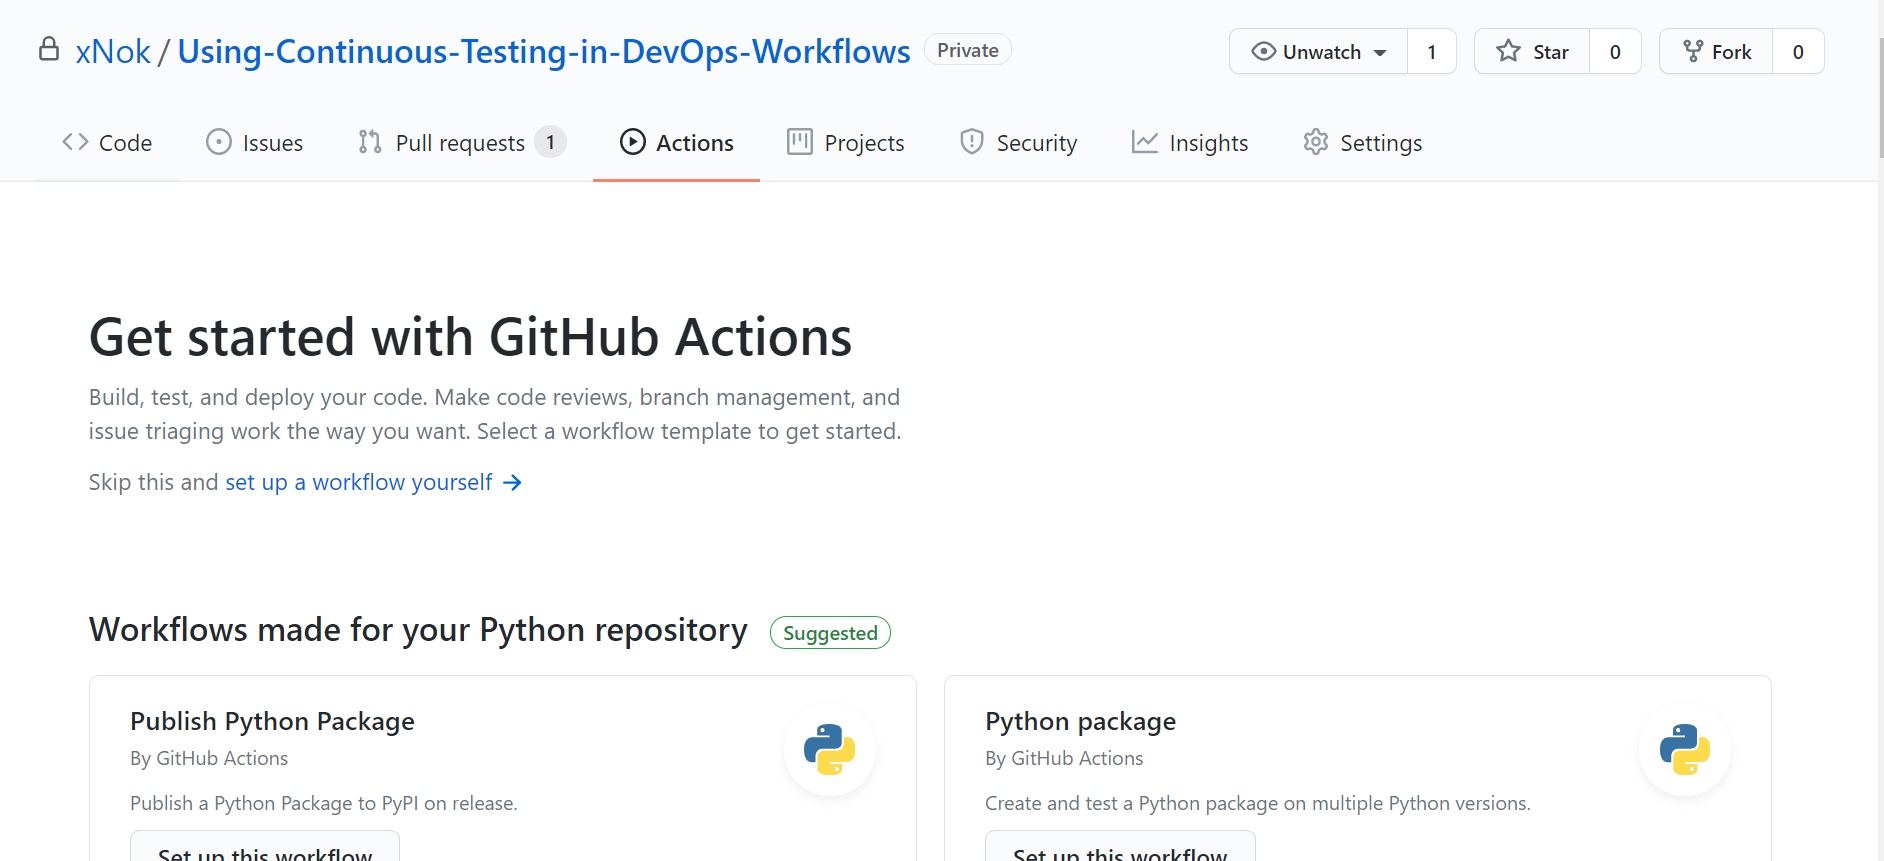Click the Pull requests branch icon
This screenshot has width=1884, height=861.
370,142
